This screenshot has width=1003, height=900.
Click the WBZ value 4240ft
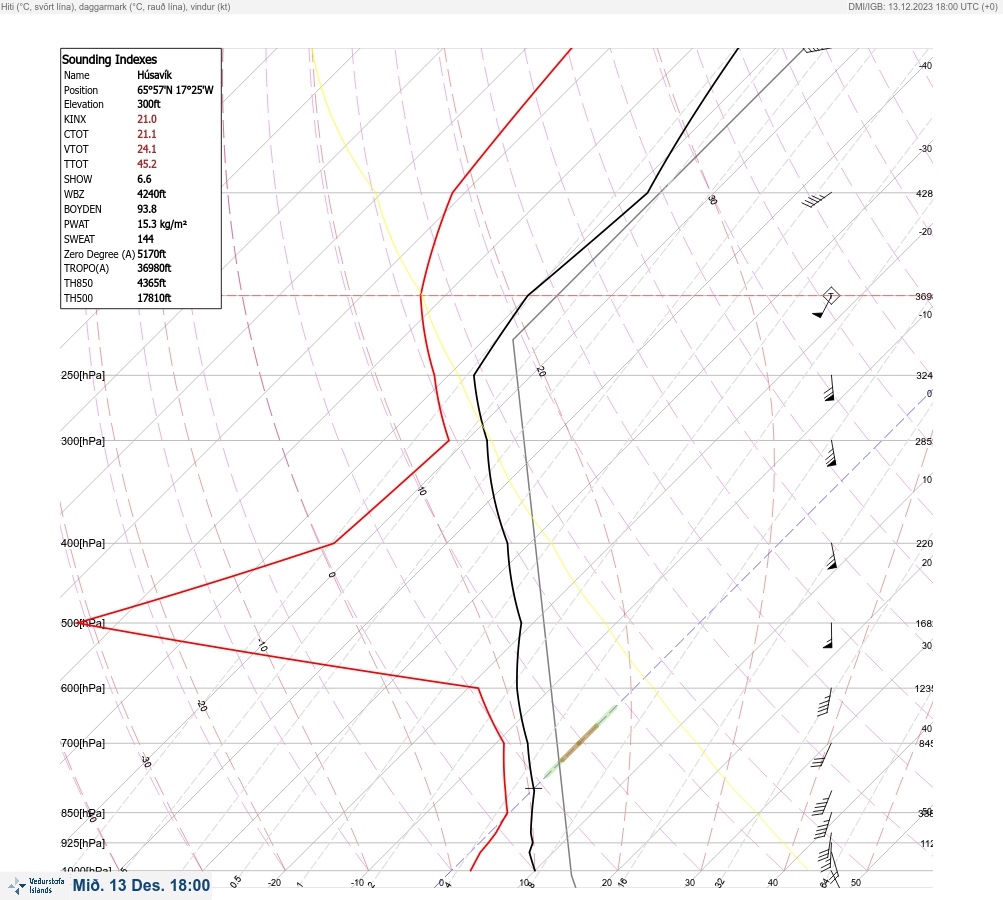[x=151, y=194]
